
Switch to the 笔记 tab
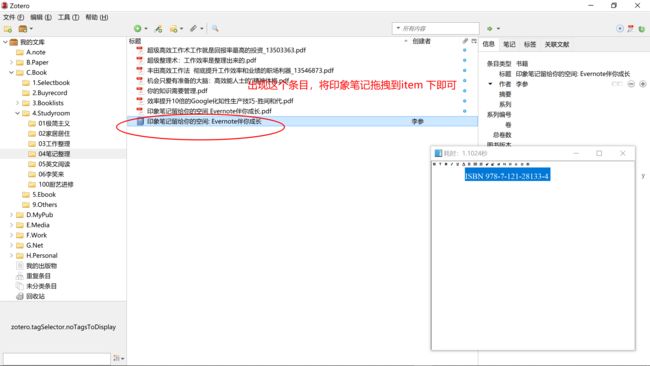[509, 44]
